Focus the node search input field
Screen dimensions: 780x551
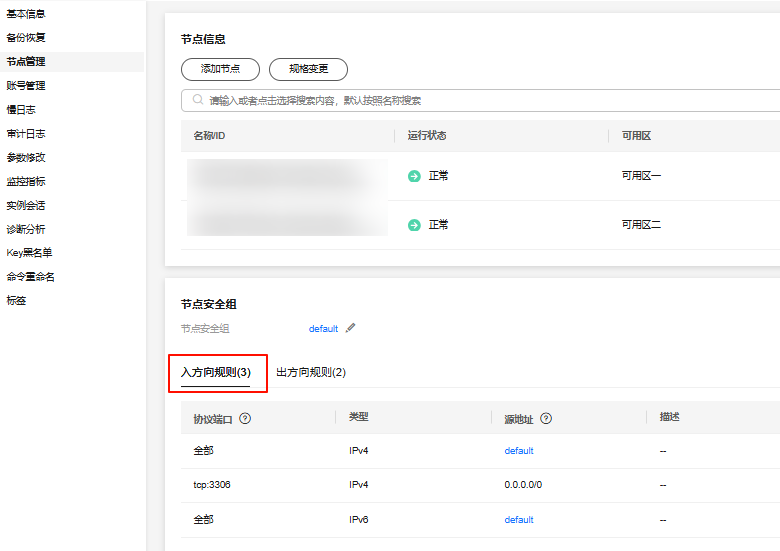click(x=480, y=101)
